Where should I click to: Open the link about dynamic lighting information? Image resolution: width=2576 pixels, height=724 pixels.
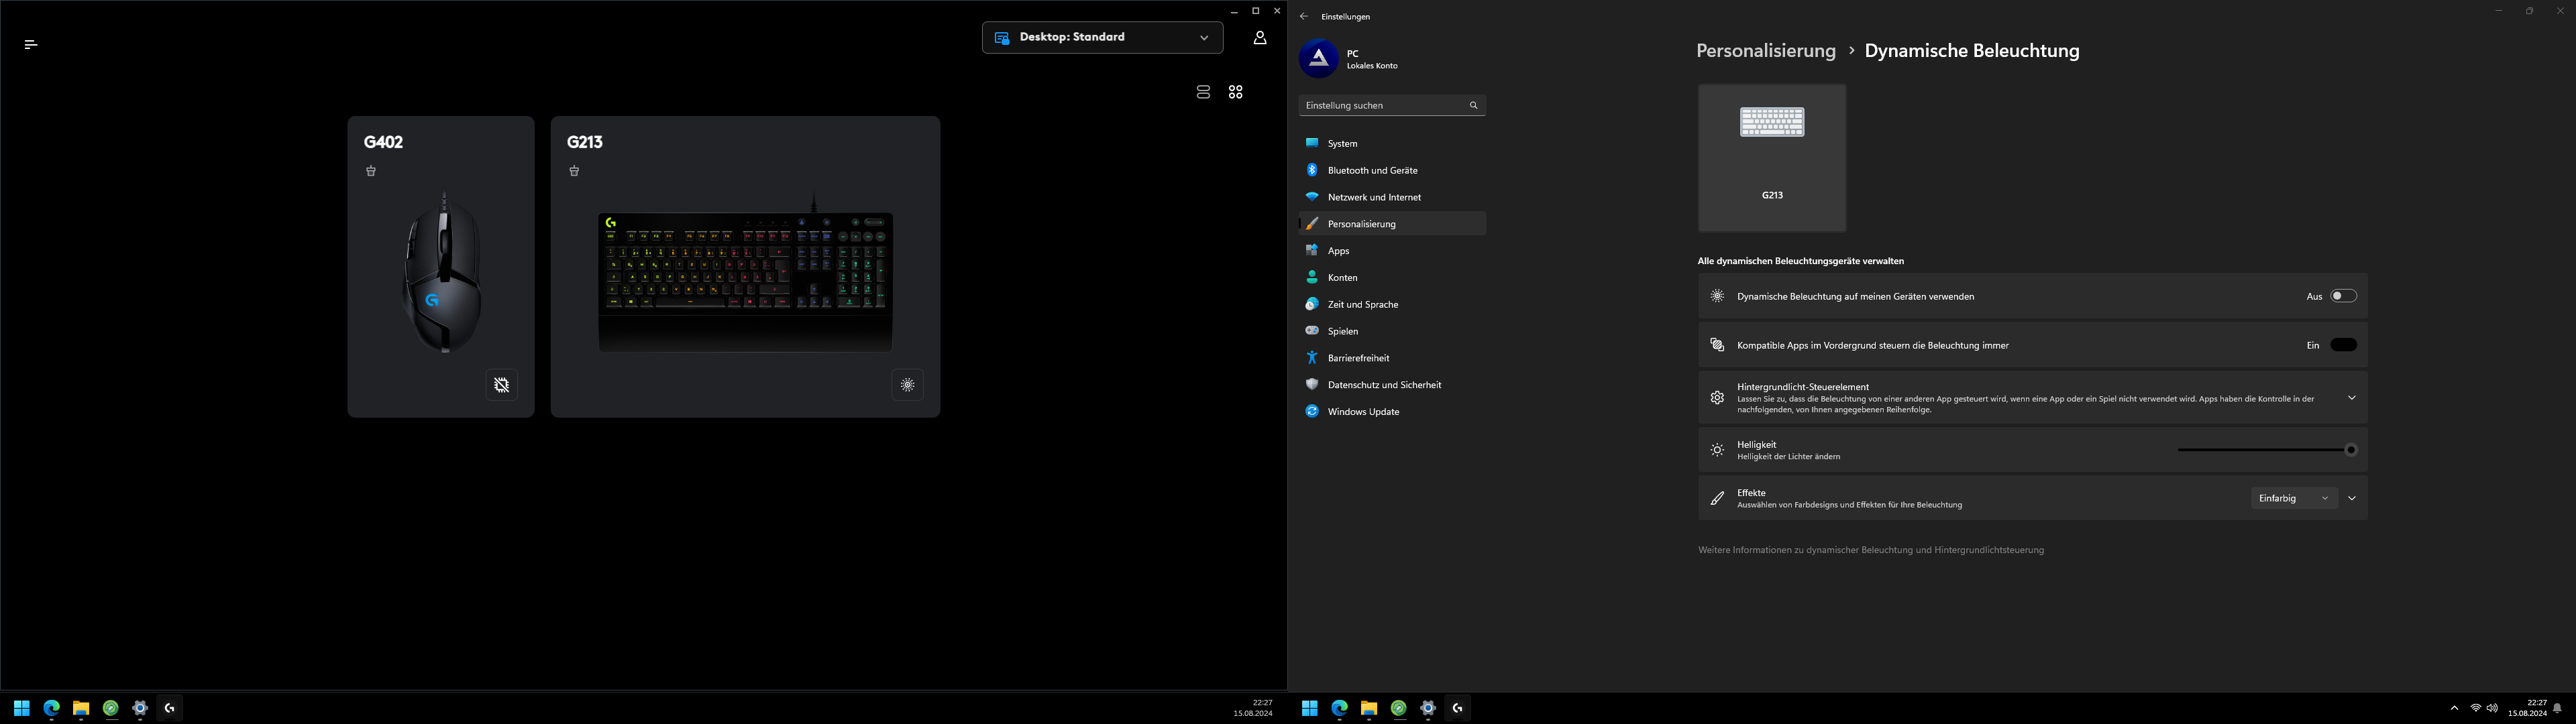click(x=1870, y=550)
